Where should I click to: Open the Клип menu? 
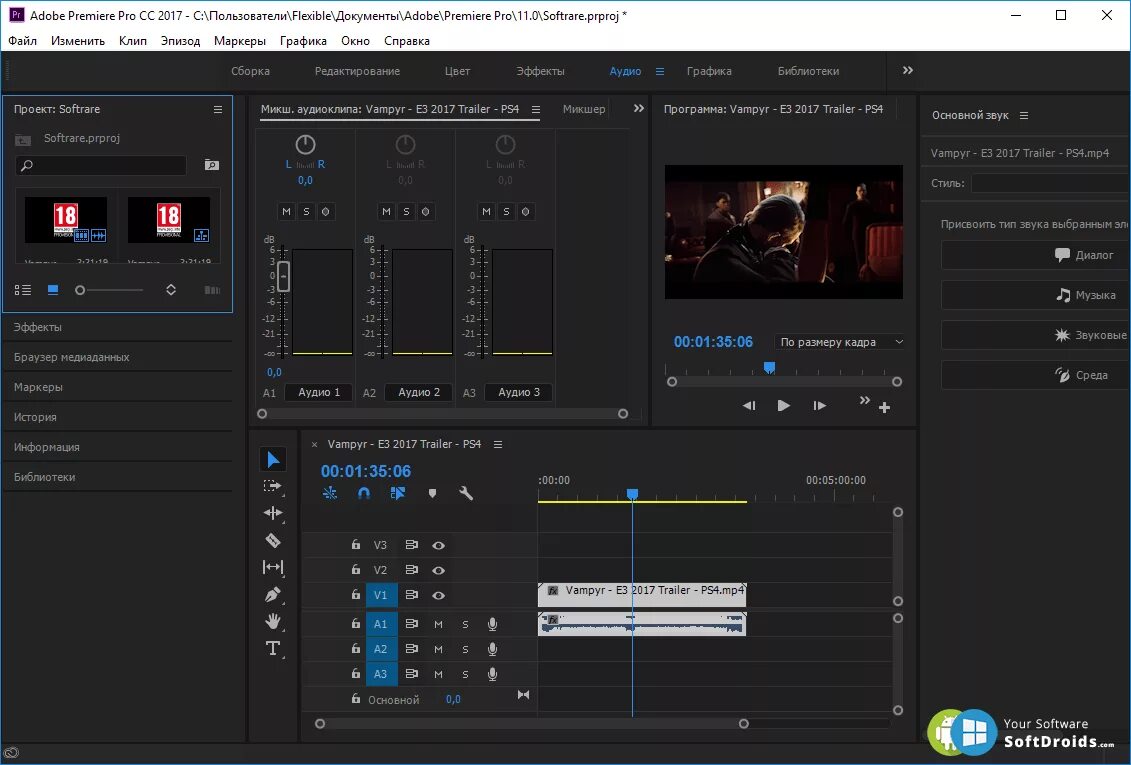point(132,41)
